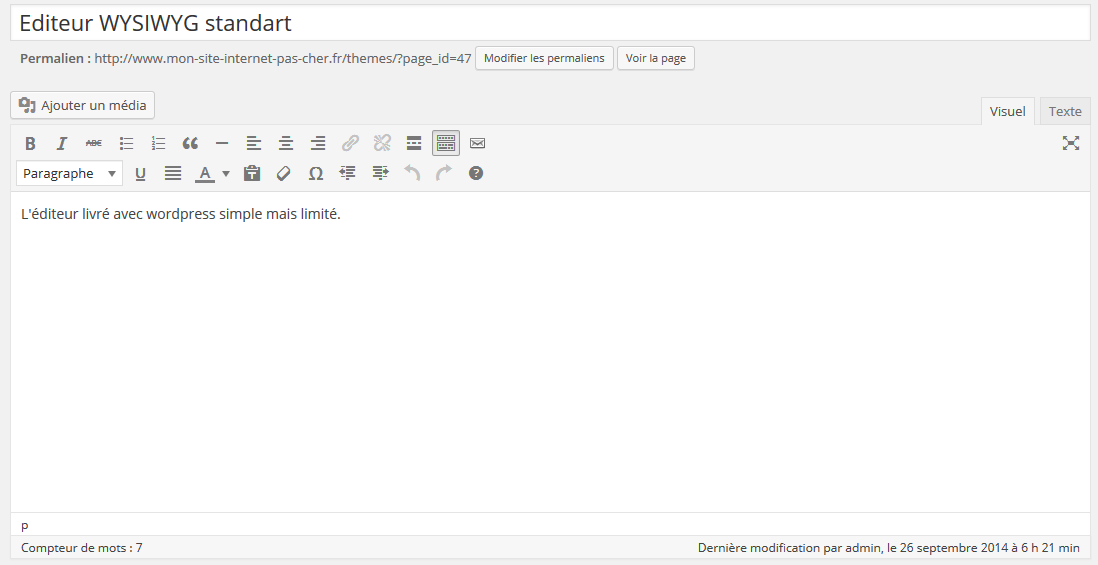The image size is (1098, 565).
Task: Click the Modifier les permaliens button
Action: (544, 58)
